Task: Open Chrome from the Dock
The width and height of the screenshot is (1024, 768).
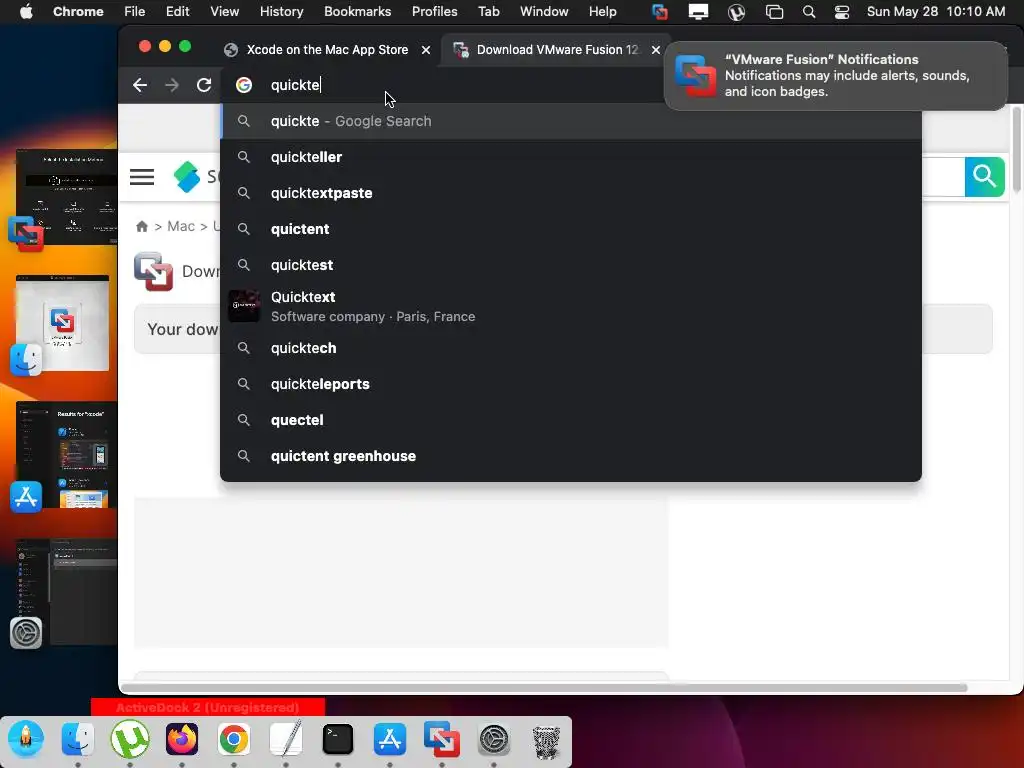Action: click(233, 739)
